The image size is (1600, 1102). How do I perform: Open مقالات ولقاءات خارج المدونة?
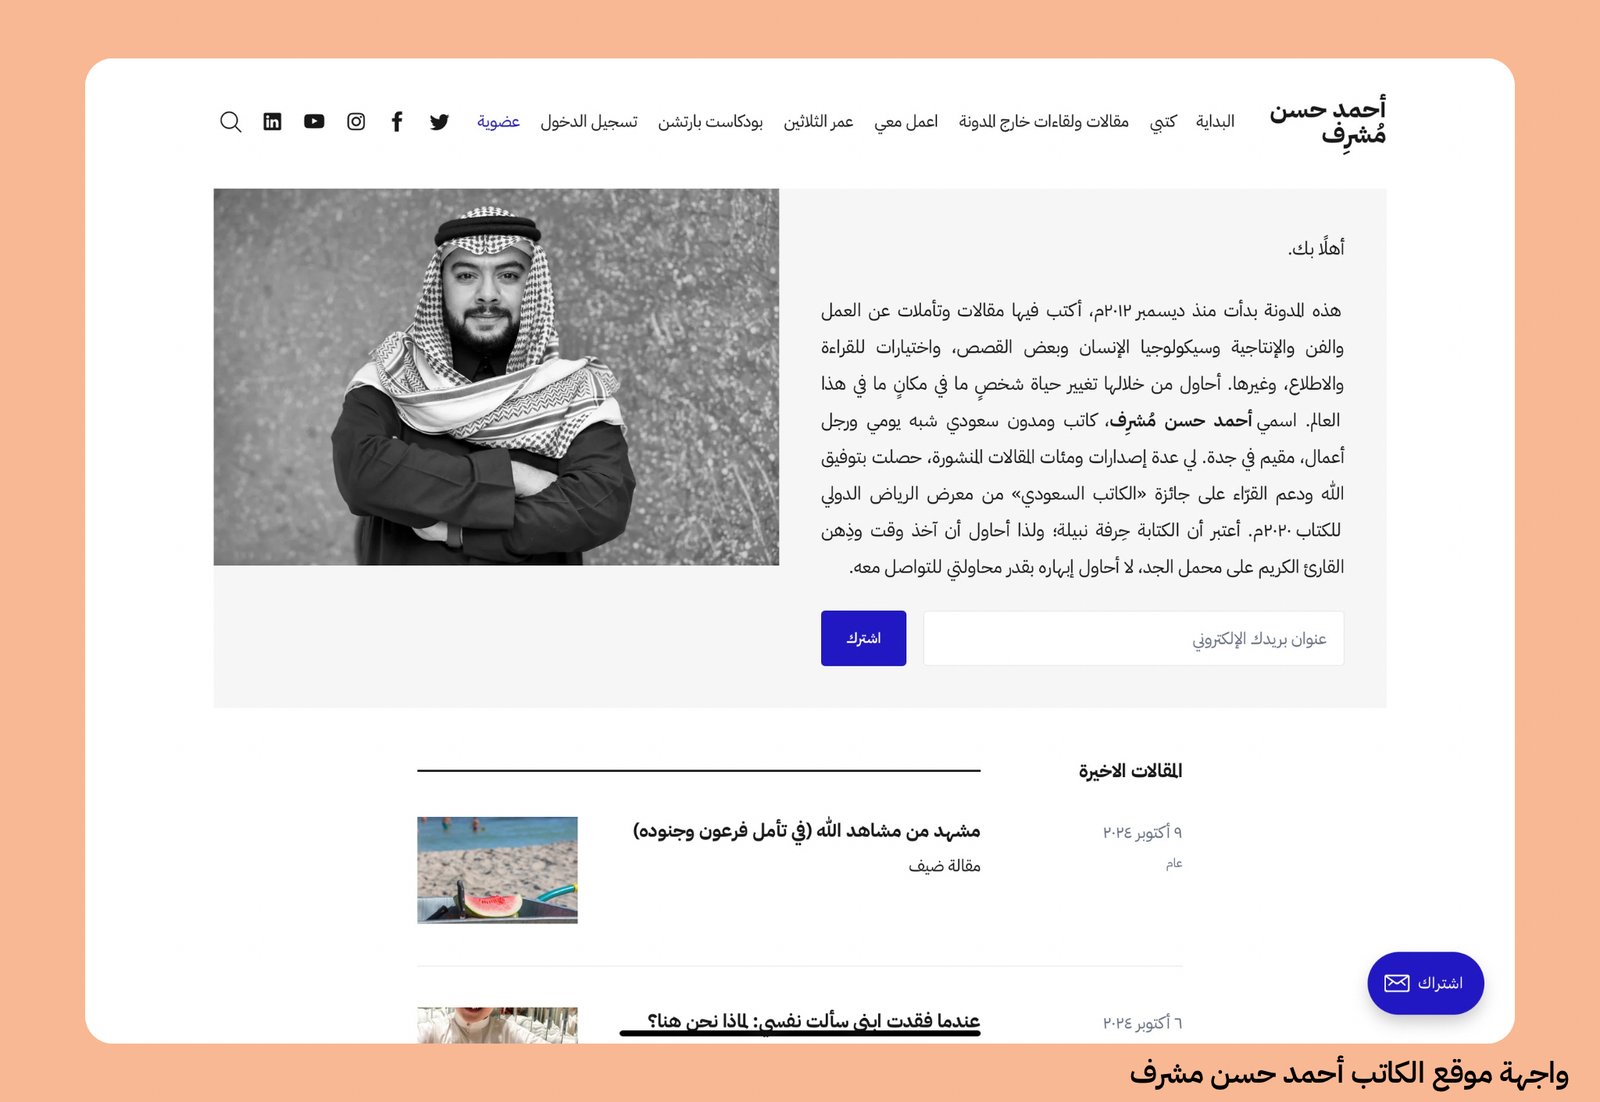pyautogui.click(x=1043, y=122)
